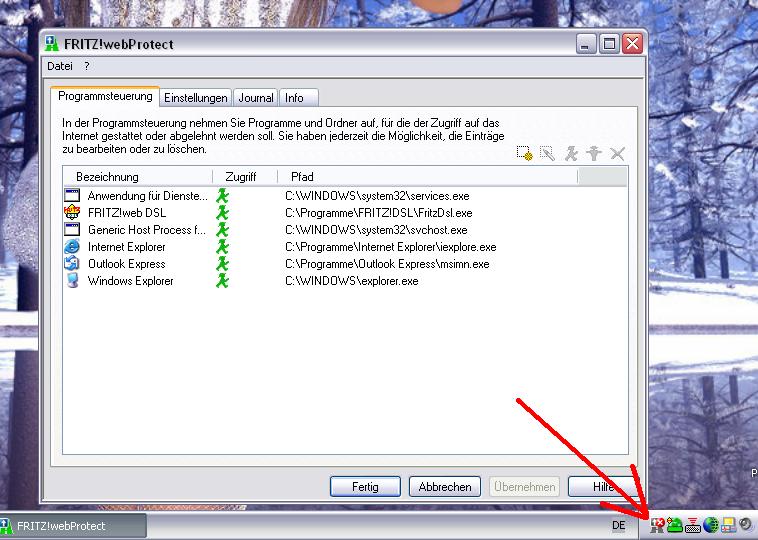758x540 pixels.
Task: Toggle green access man for Anwendung für Dienste
Action: 222,195
